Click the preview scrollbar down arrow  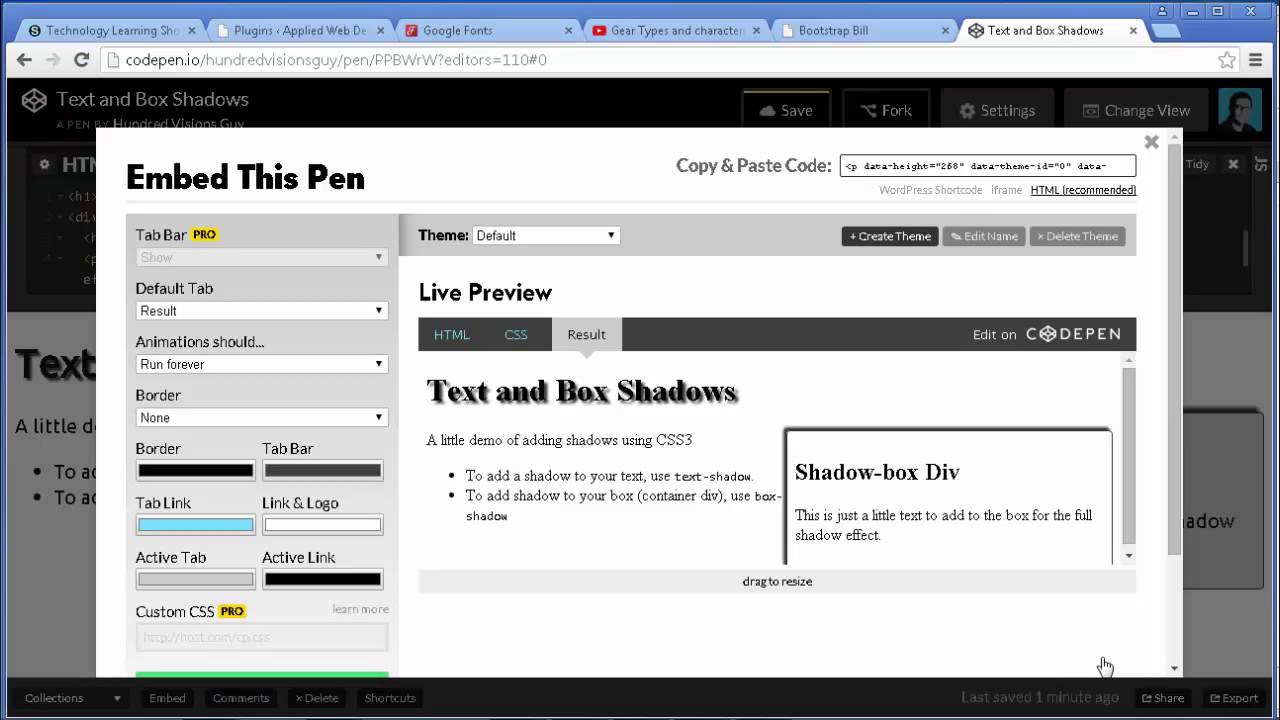[1129, 556]
